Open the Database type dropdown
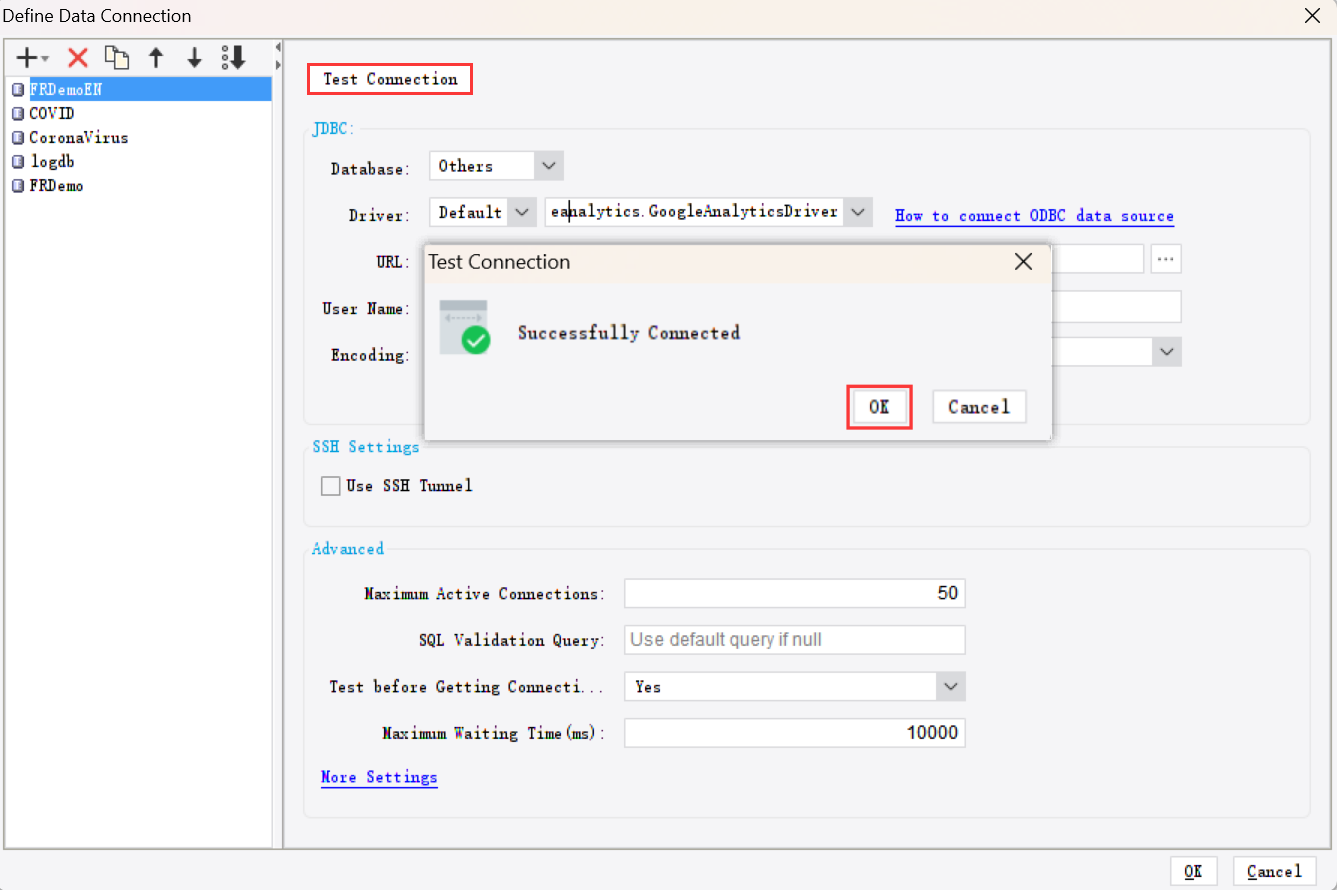 (547, 165)
